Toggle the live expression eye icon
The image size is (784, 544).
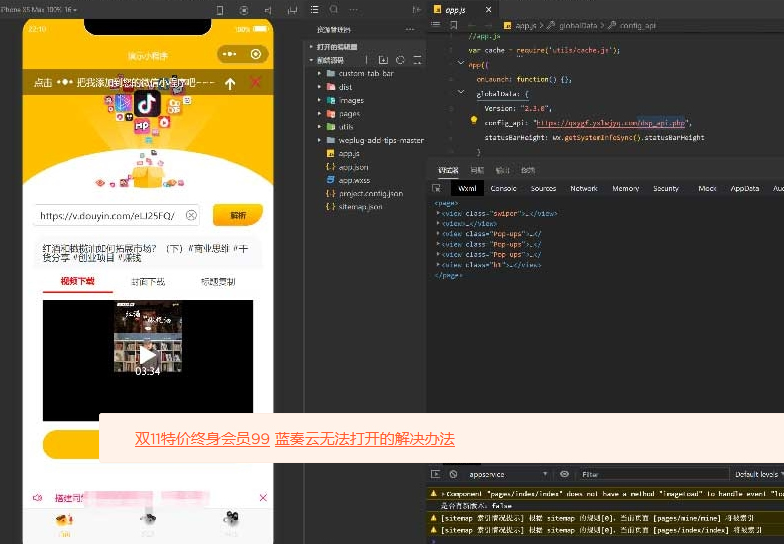tap(564, 474)
